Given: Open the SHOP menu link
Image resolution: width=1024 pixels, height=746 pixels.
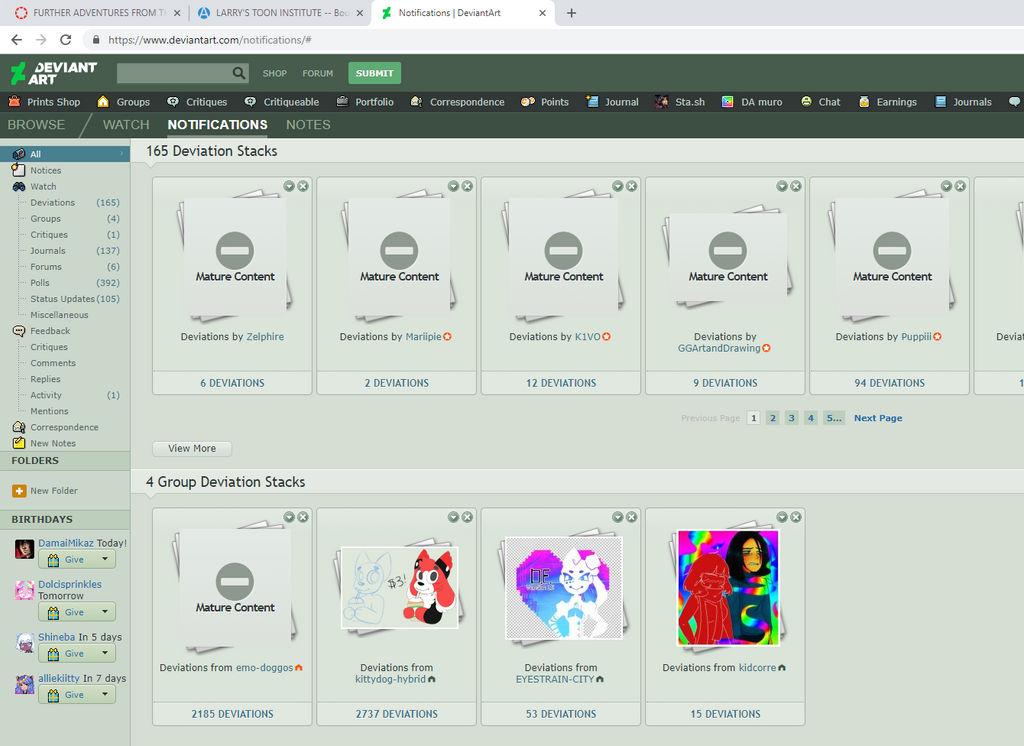Looking at the screenshot, I should point(274,73).
